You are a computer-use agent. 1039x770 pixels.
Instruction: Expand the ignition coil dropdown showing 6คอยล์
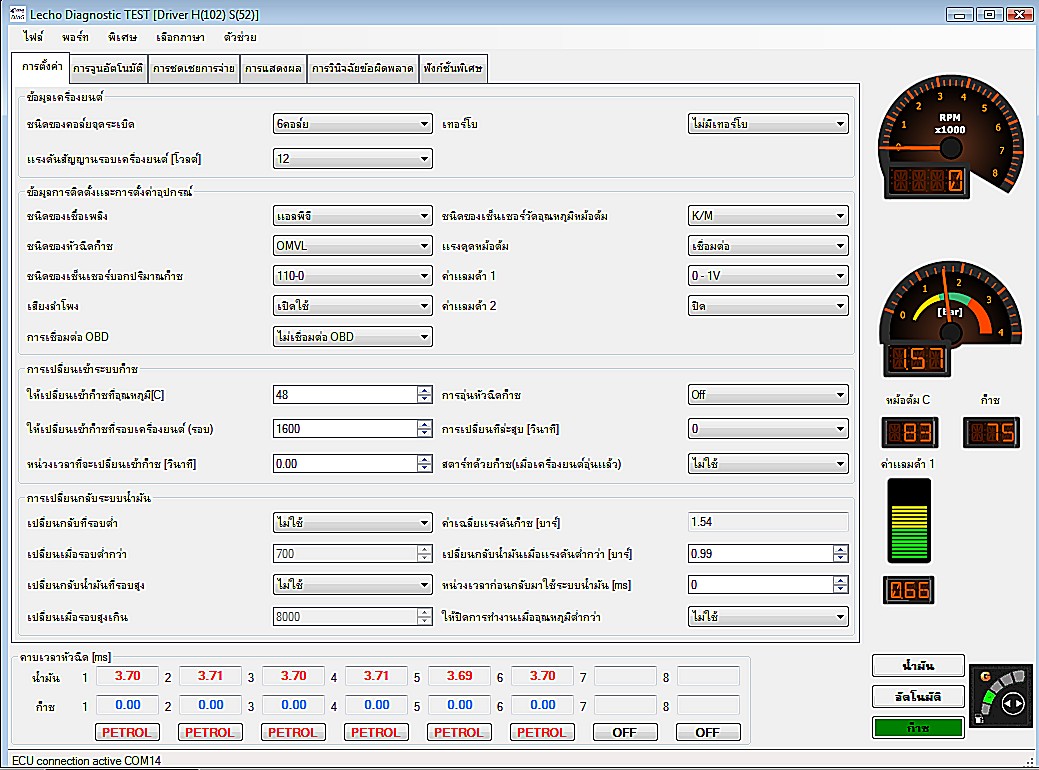point(352,124)
